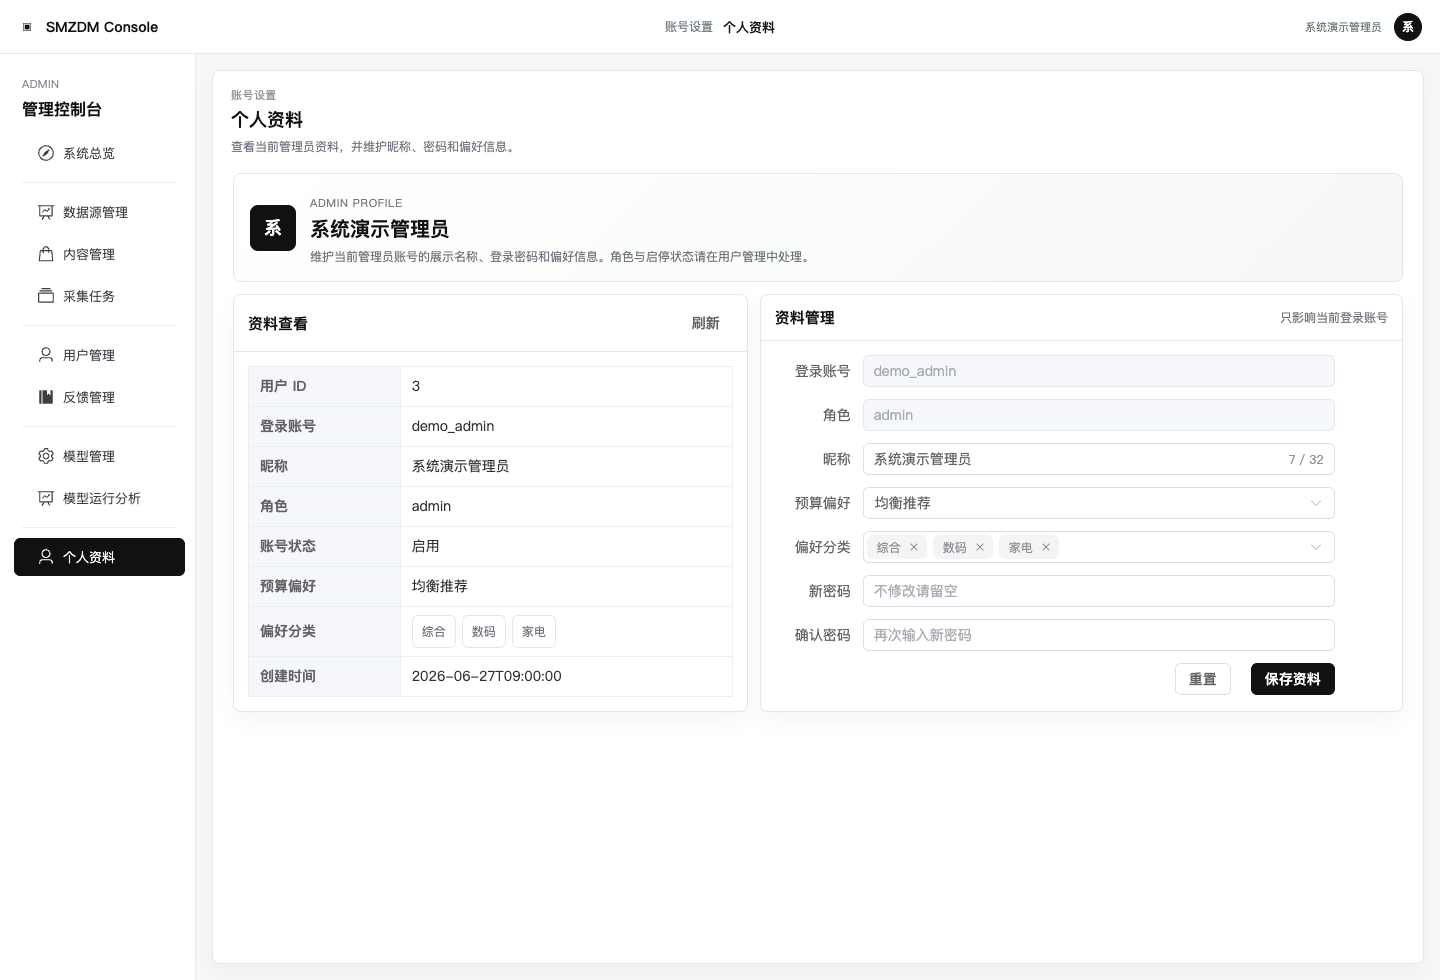Select 用户管理 in the sidebar
This screenshot has height=980, width=1440.
click(x=99, y=355)
